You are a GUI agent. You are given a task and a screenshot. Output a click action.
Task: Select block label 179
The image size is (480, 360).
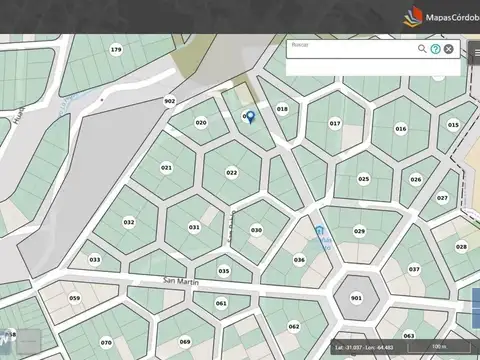pyautogui.click(x=116, y=50)
